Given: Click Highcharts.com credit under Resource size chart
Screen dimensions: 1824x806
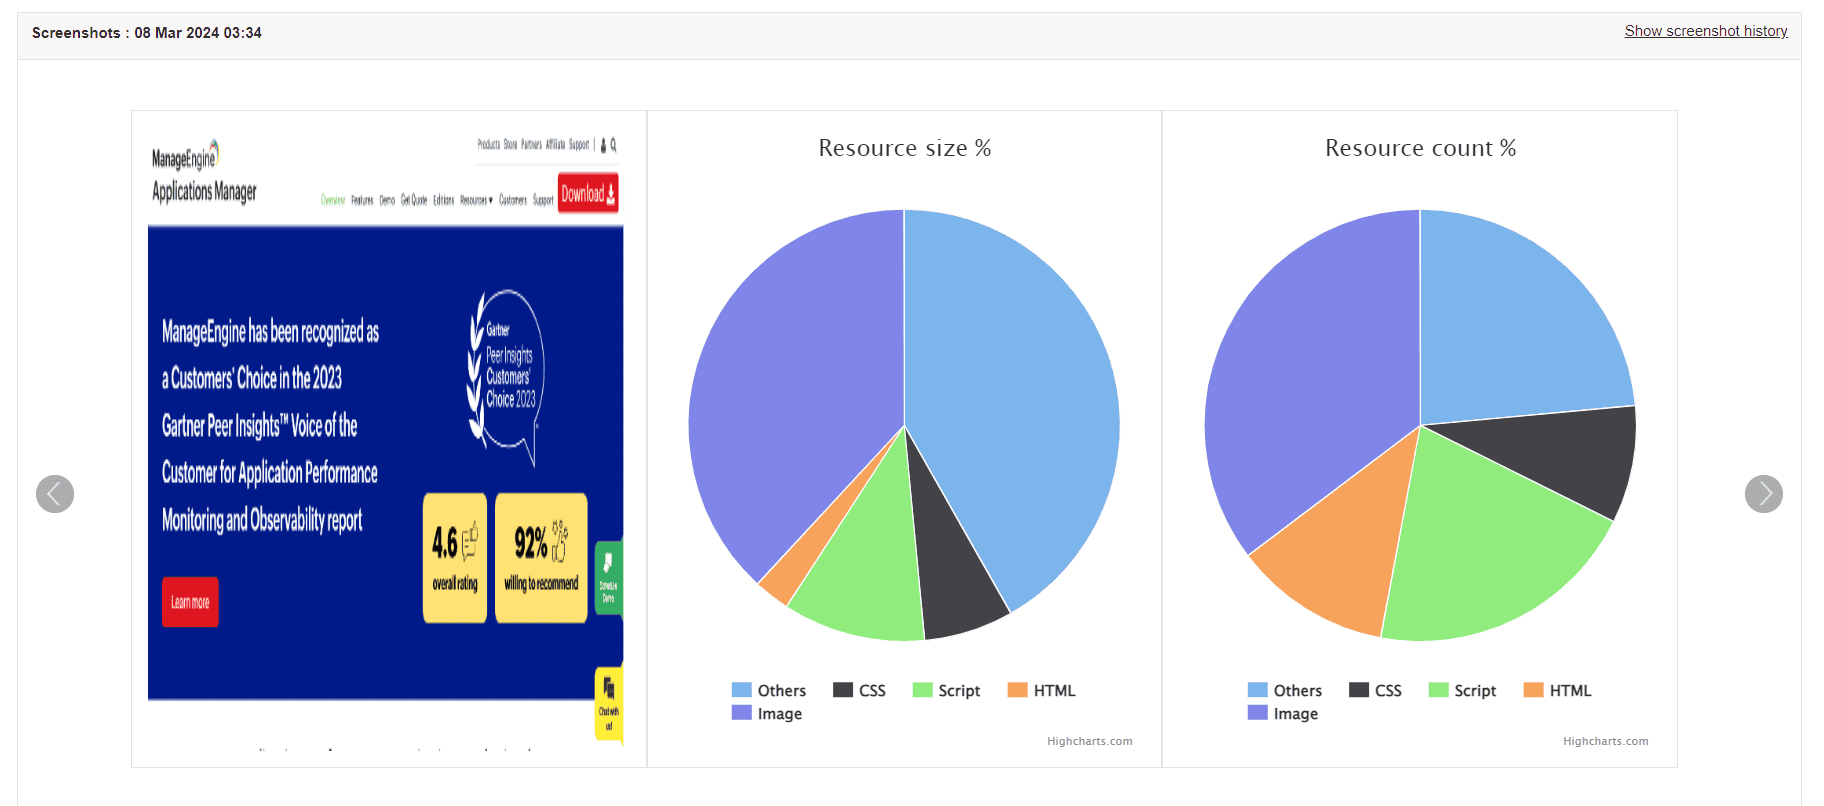Looking at the screenshot, I should [x=1089, y=741].
